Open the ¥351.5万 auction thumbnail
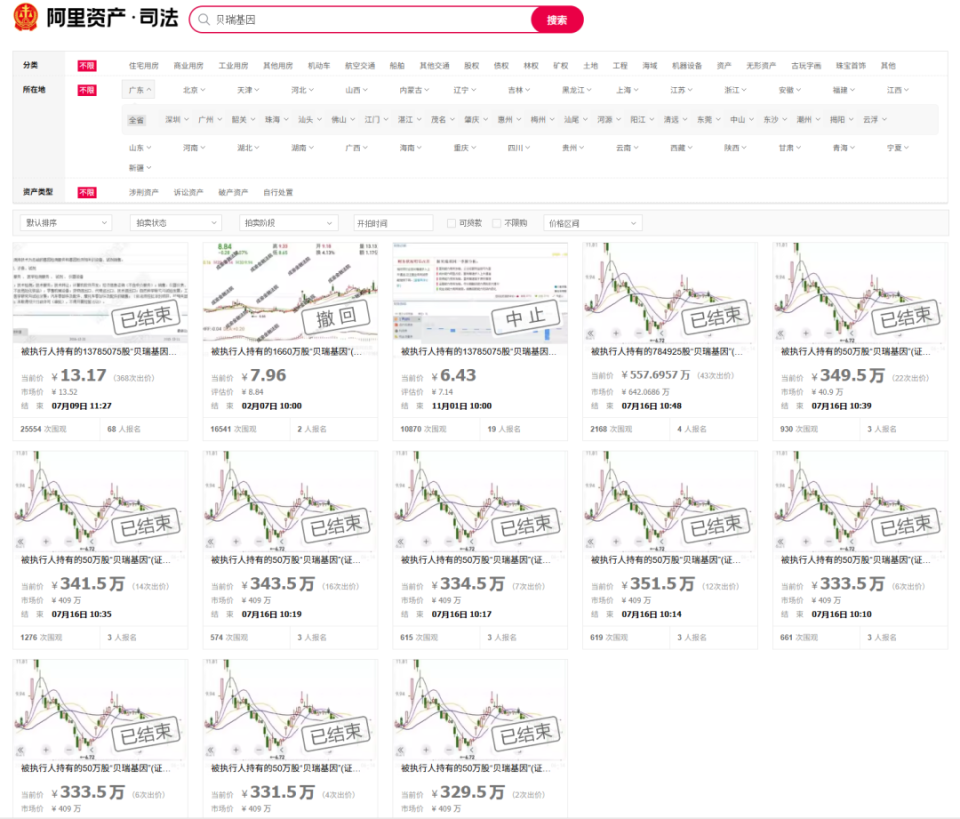Image resolution: width=960 pixels, height=819 pixels. click(670, 501)
